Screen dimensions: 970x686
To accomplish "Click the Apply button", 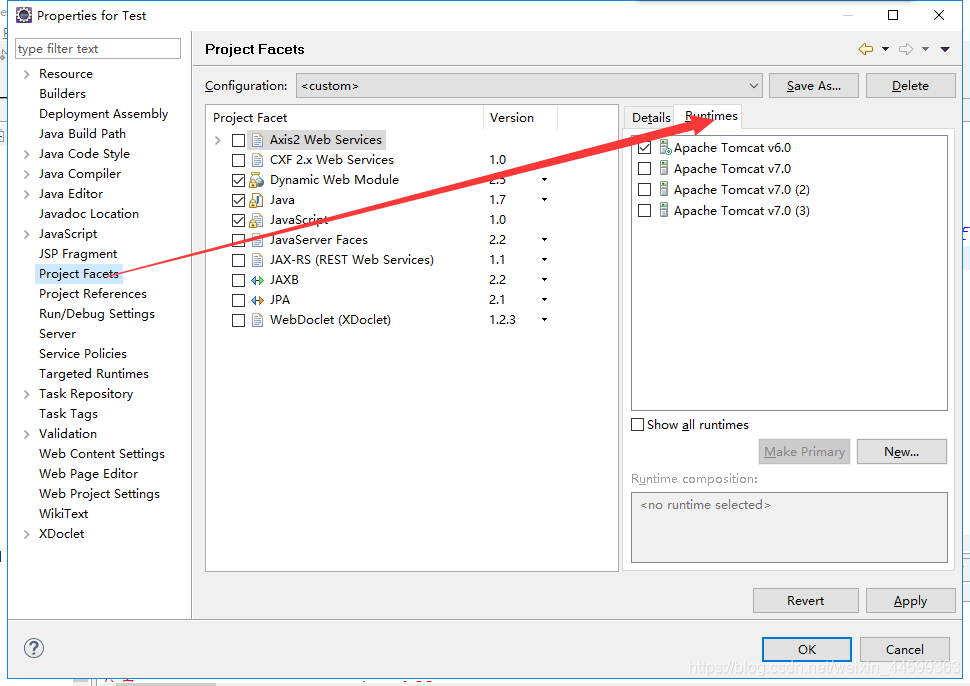I will (x=910, y=601).
